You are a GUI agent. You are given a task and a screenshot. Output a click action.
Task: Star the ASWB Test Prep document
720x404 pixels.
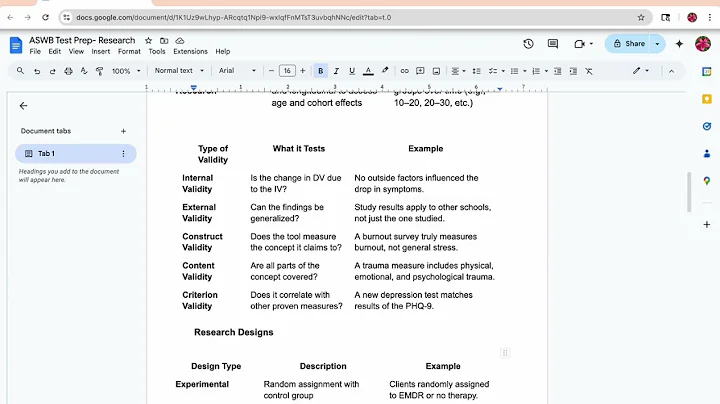(148, 40)
